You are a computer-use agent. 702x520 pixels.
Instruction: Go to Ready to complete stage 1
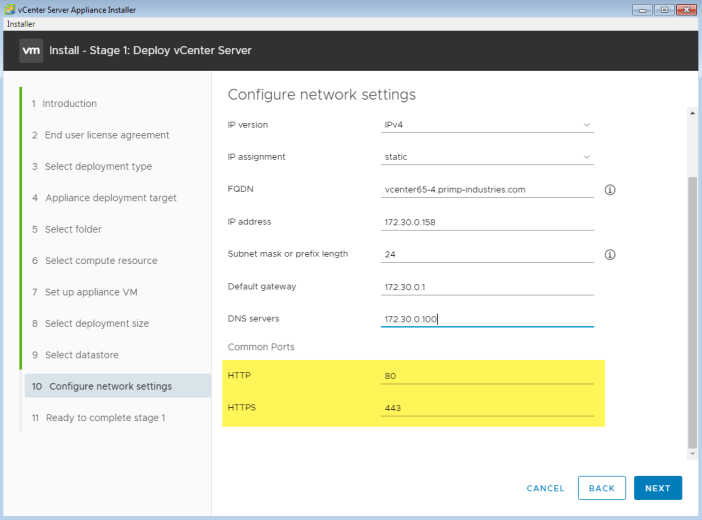click(98, 417)
